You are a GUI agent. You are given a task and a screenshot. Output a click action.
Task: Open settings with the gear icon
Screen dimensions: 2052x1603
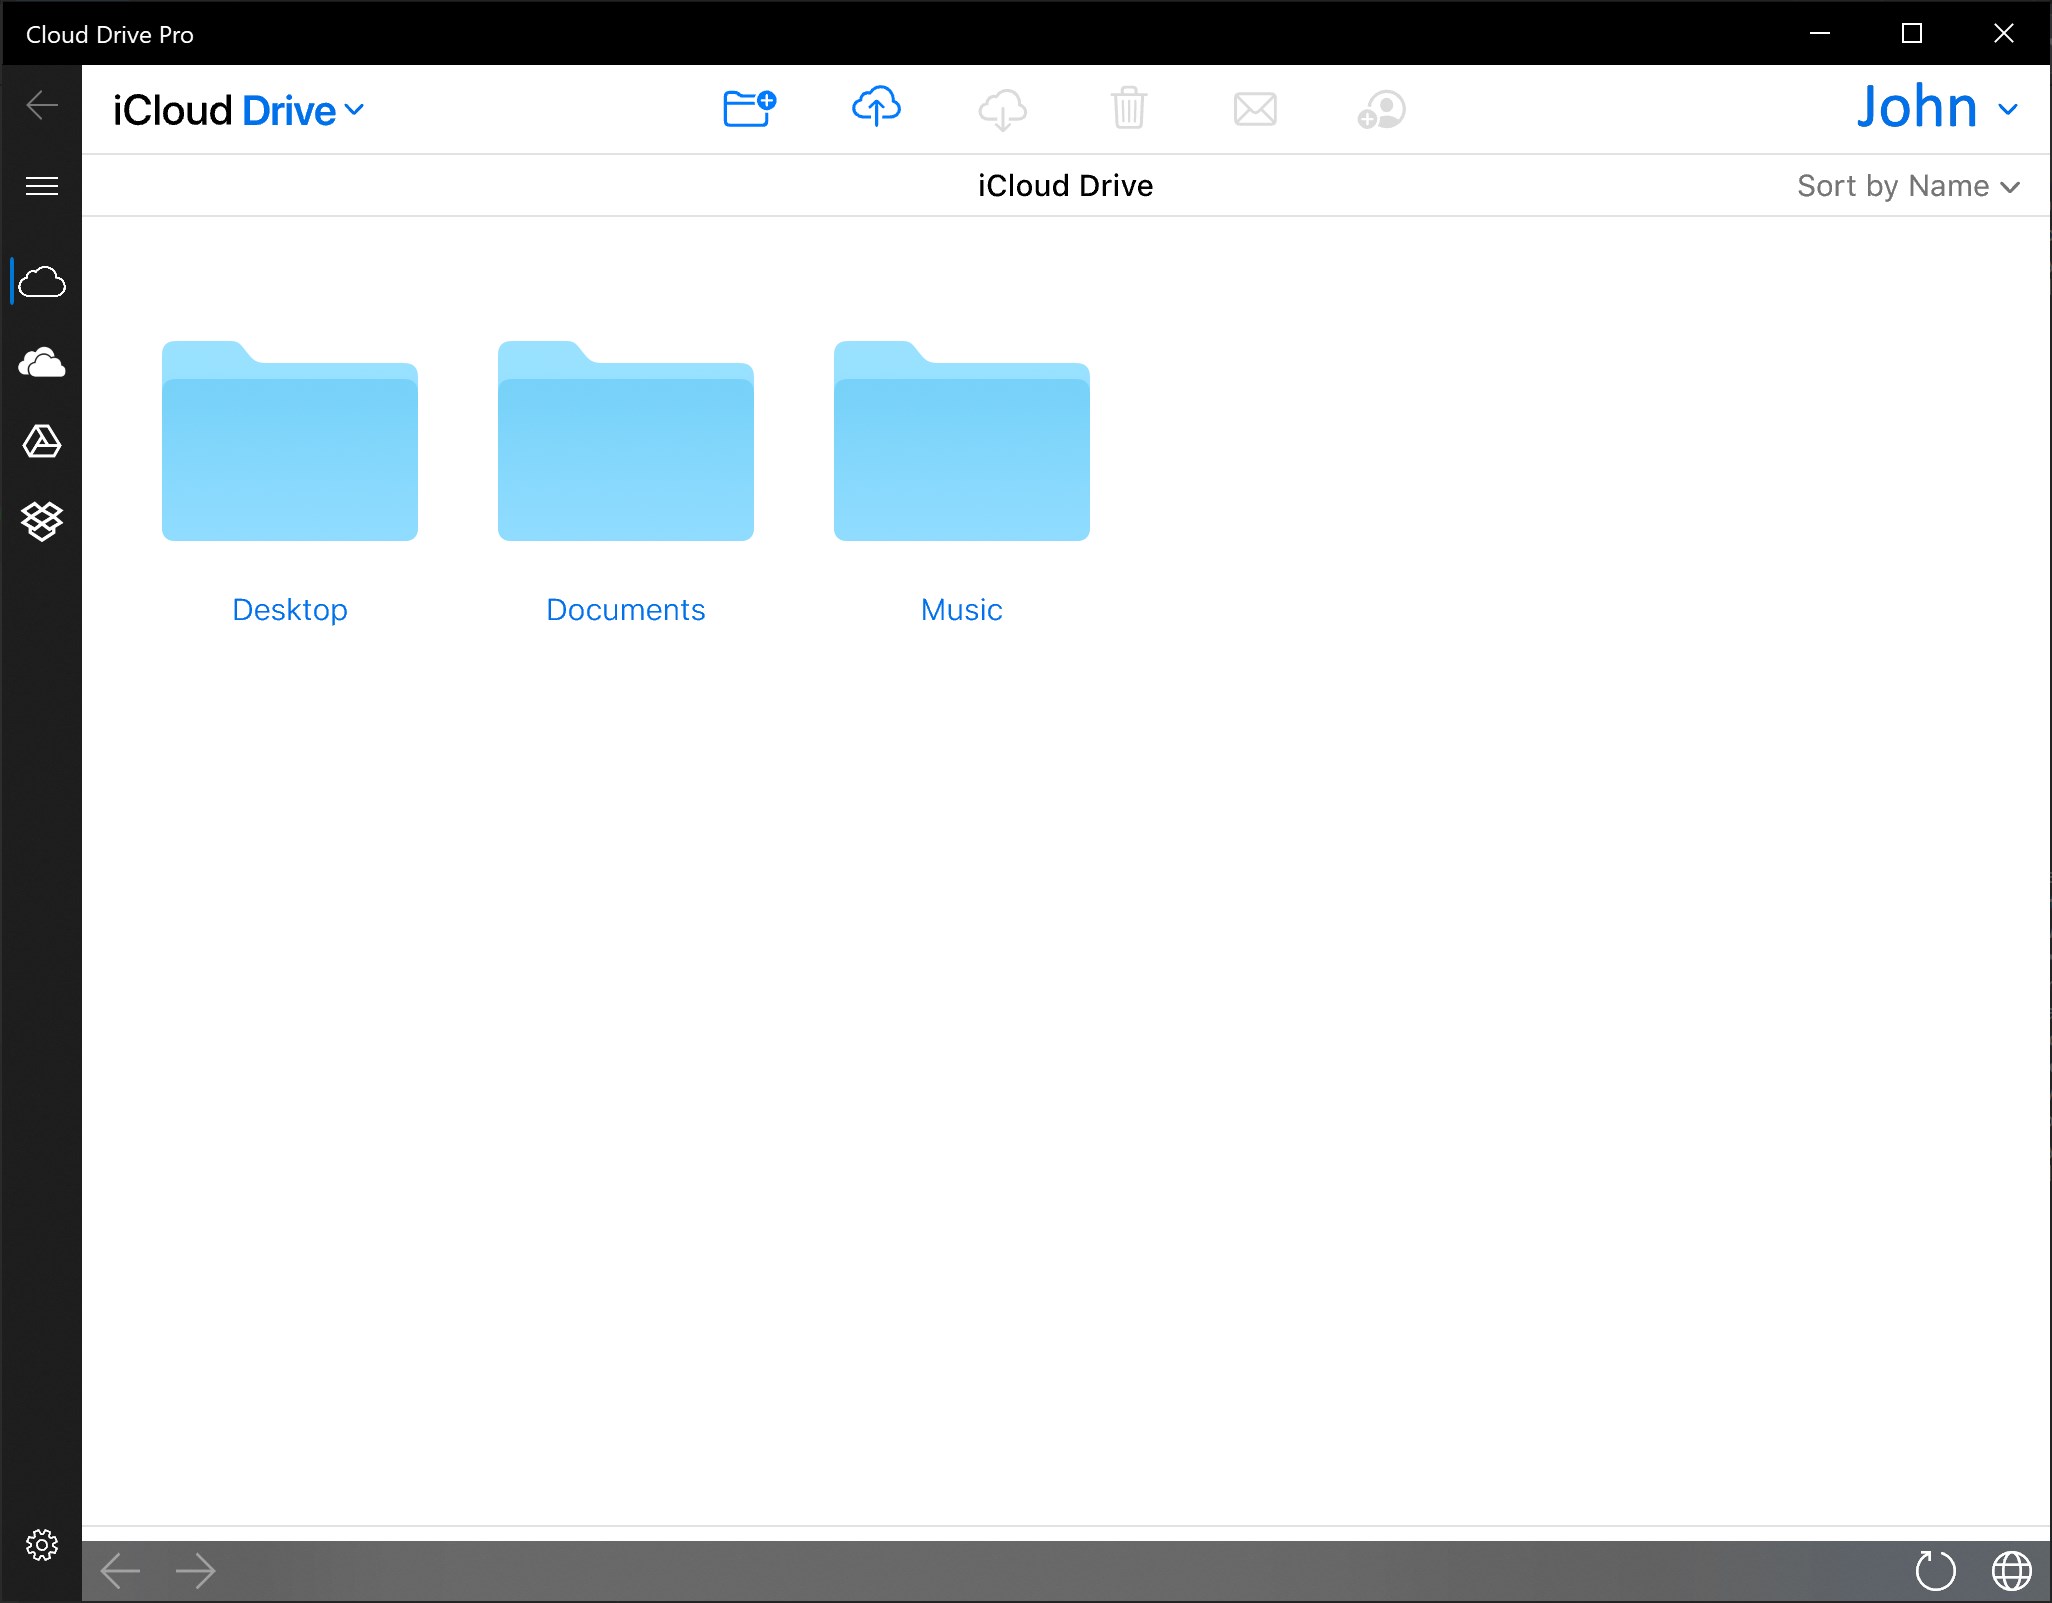click(42, 1545)
